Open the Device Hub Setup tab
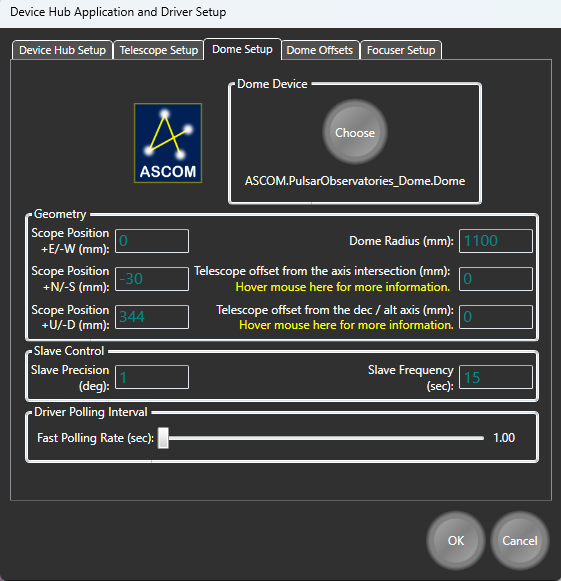561x581 pixels. (x=62, y=50)
